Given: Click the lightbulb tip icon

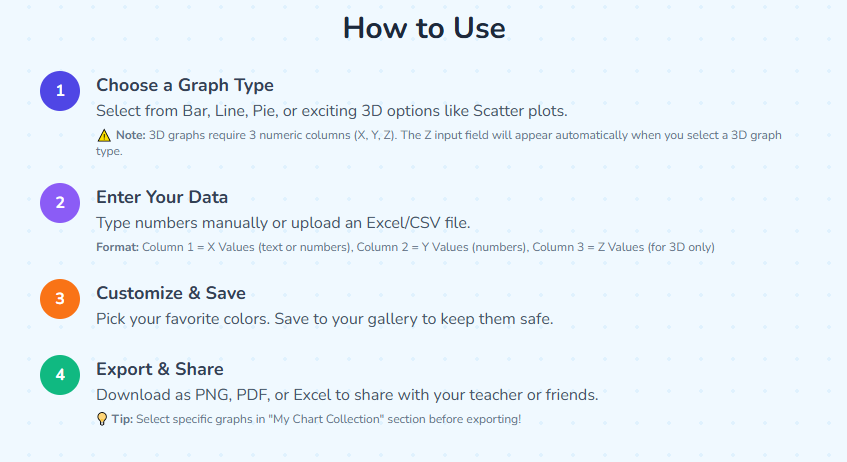Looking at the screenshot, I should tap(102, 419).
